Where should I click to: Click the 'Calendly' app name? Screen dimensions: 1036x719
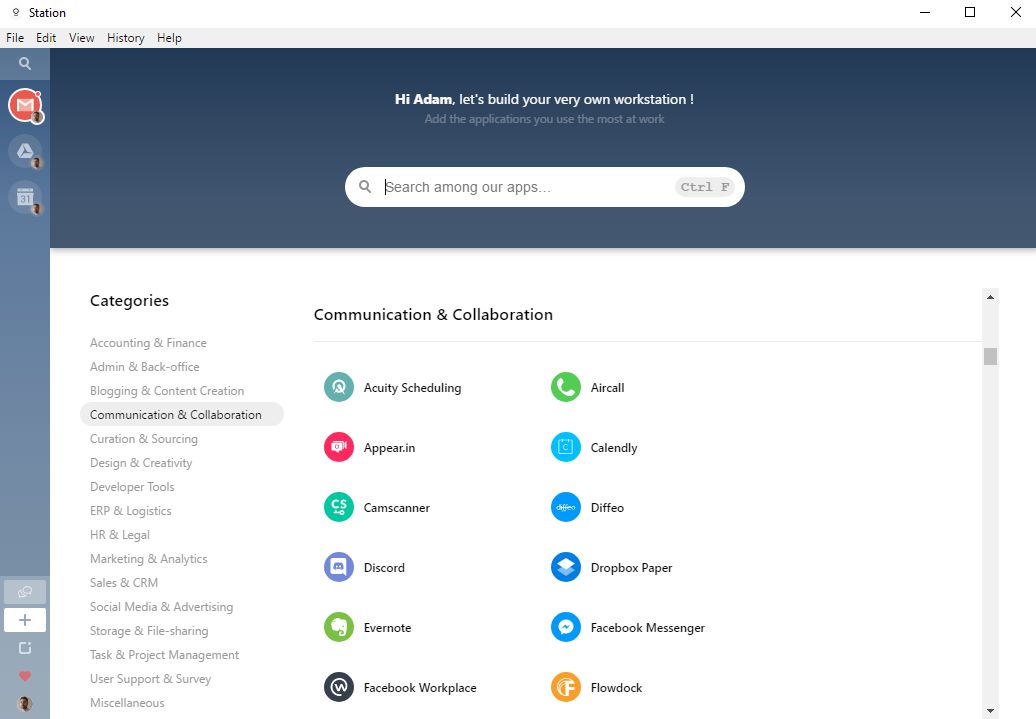[x=614, y=448]
